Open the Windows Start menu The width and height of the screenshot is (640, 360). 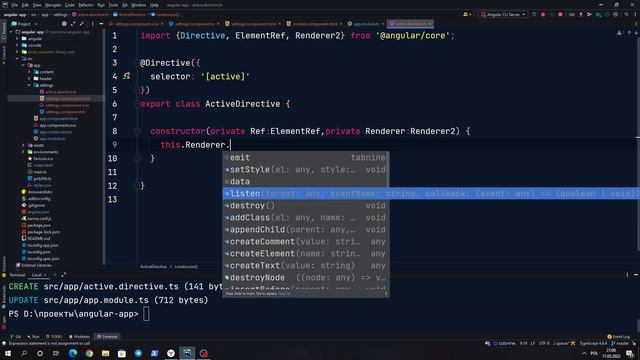coord(8,353)
